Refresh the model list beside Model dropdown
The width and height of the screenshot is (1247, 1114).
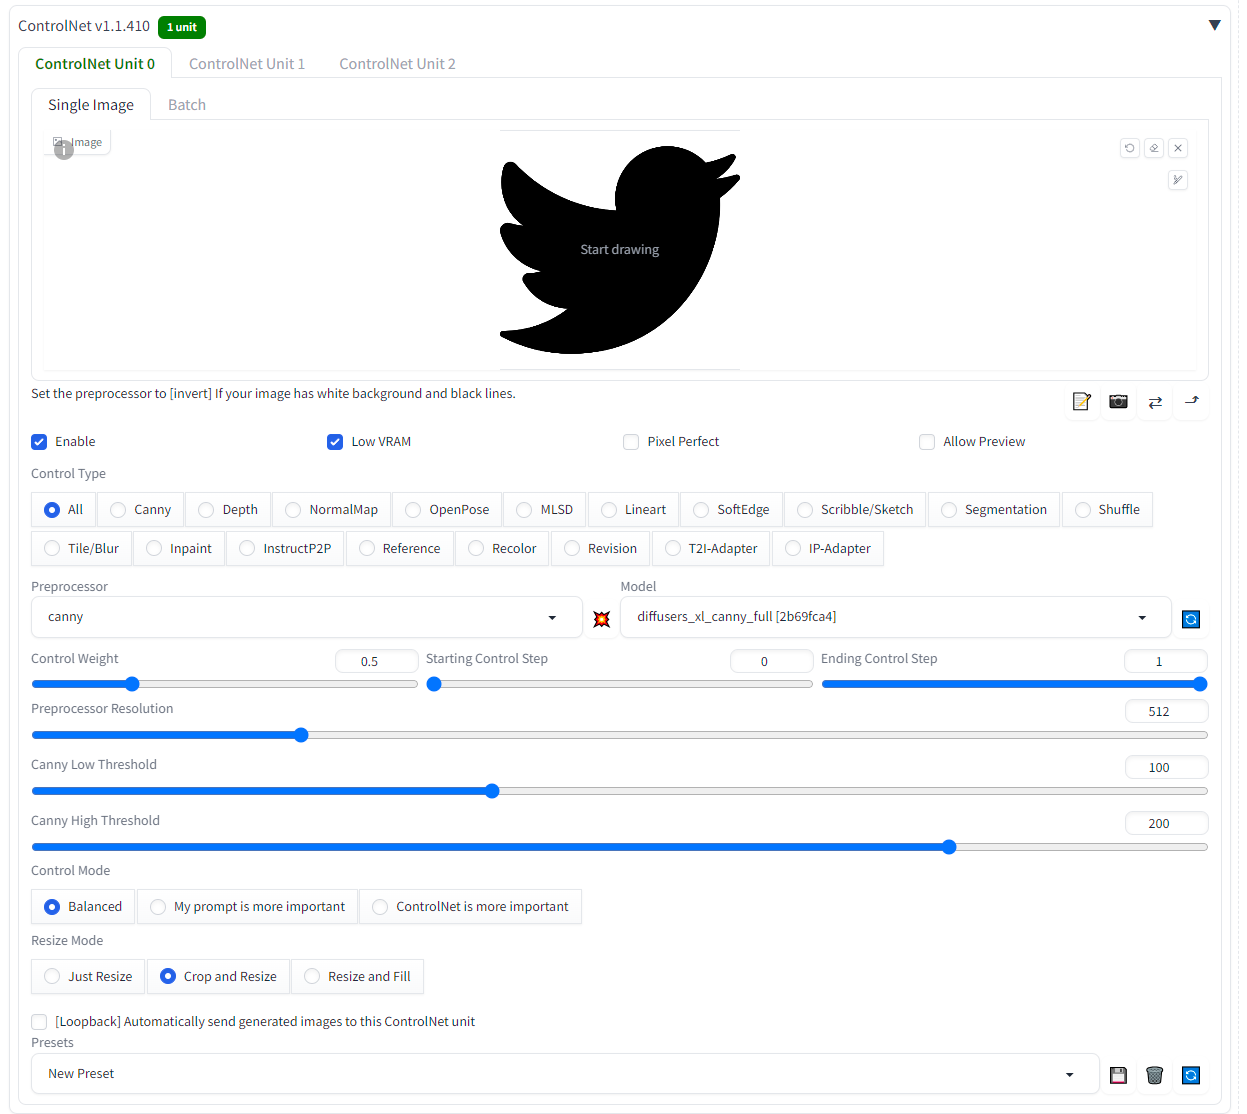click(1191, 619)
